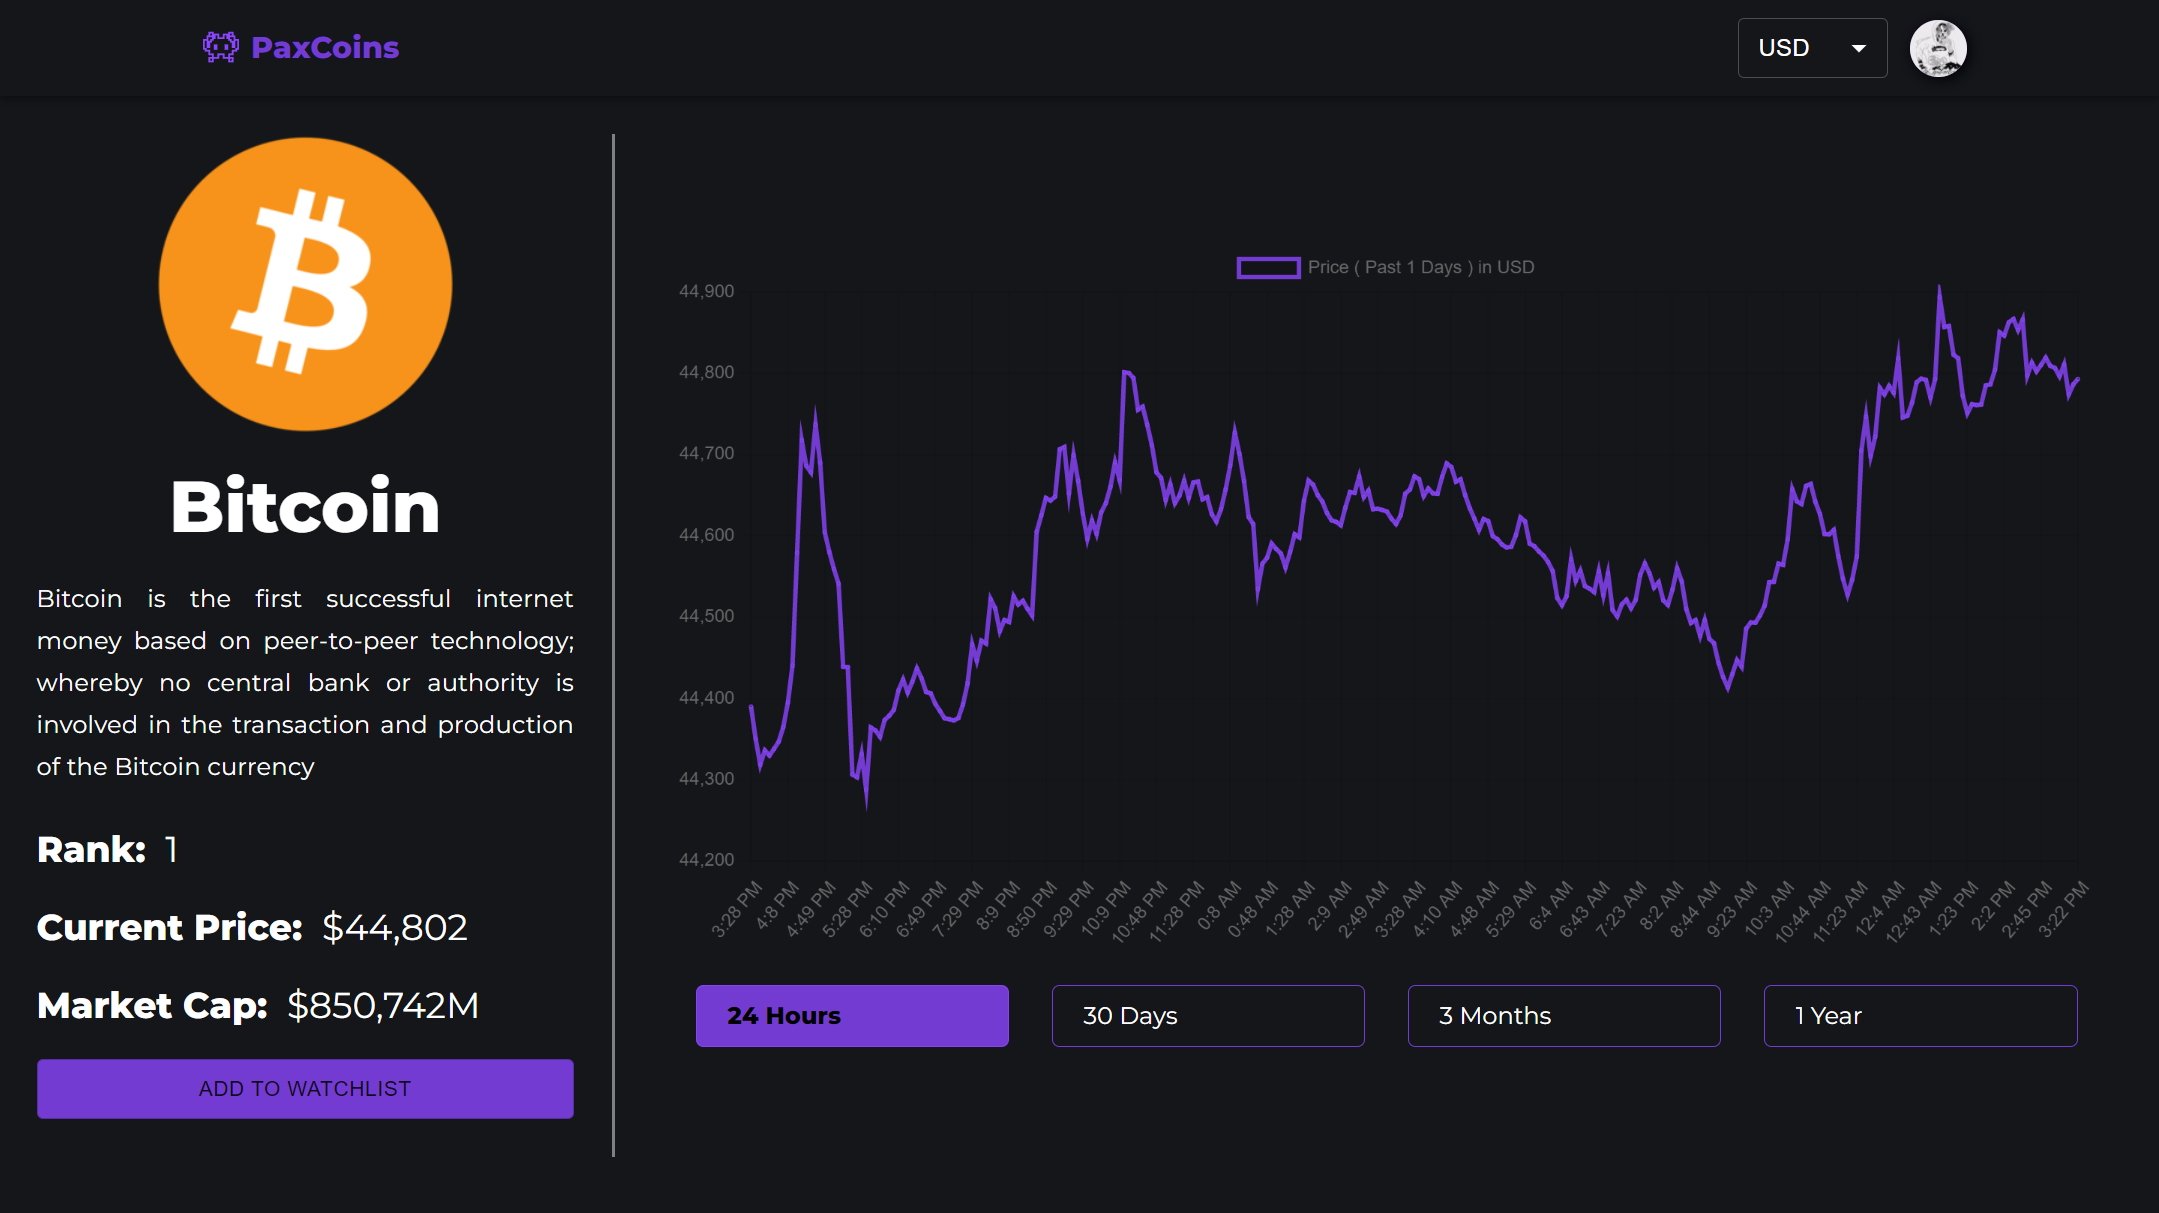This screenshot has height=1213, width=2159.
Task: Switch chart to 30 Days
Action: [x=1208, y=1016]
